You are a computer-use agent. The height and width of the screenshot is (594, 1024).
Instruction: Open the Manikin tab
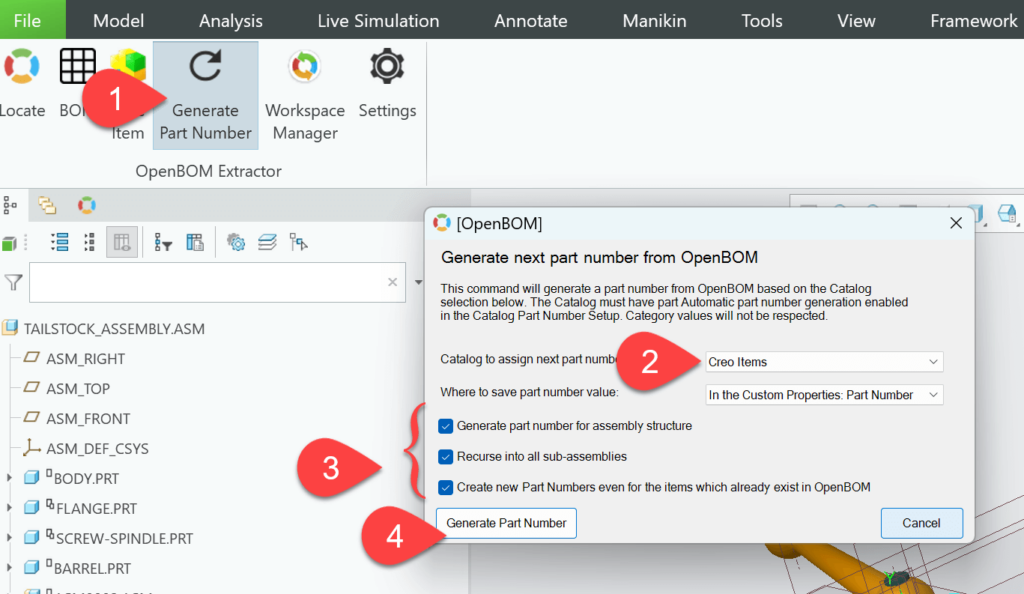click(654, 21)
